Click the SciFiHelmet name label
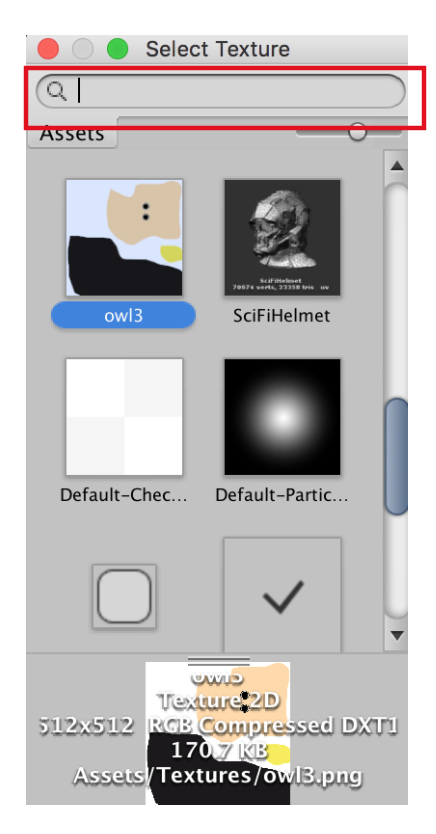 click(282, 315)
